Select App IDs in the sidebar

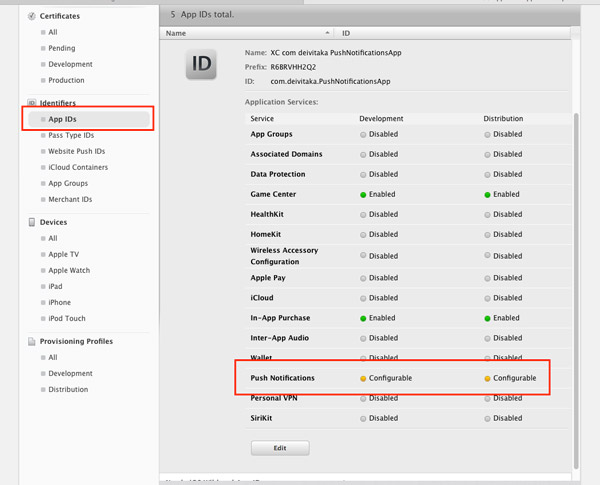coord(63,119)
